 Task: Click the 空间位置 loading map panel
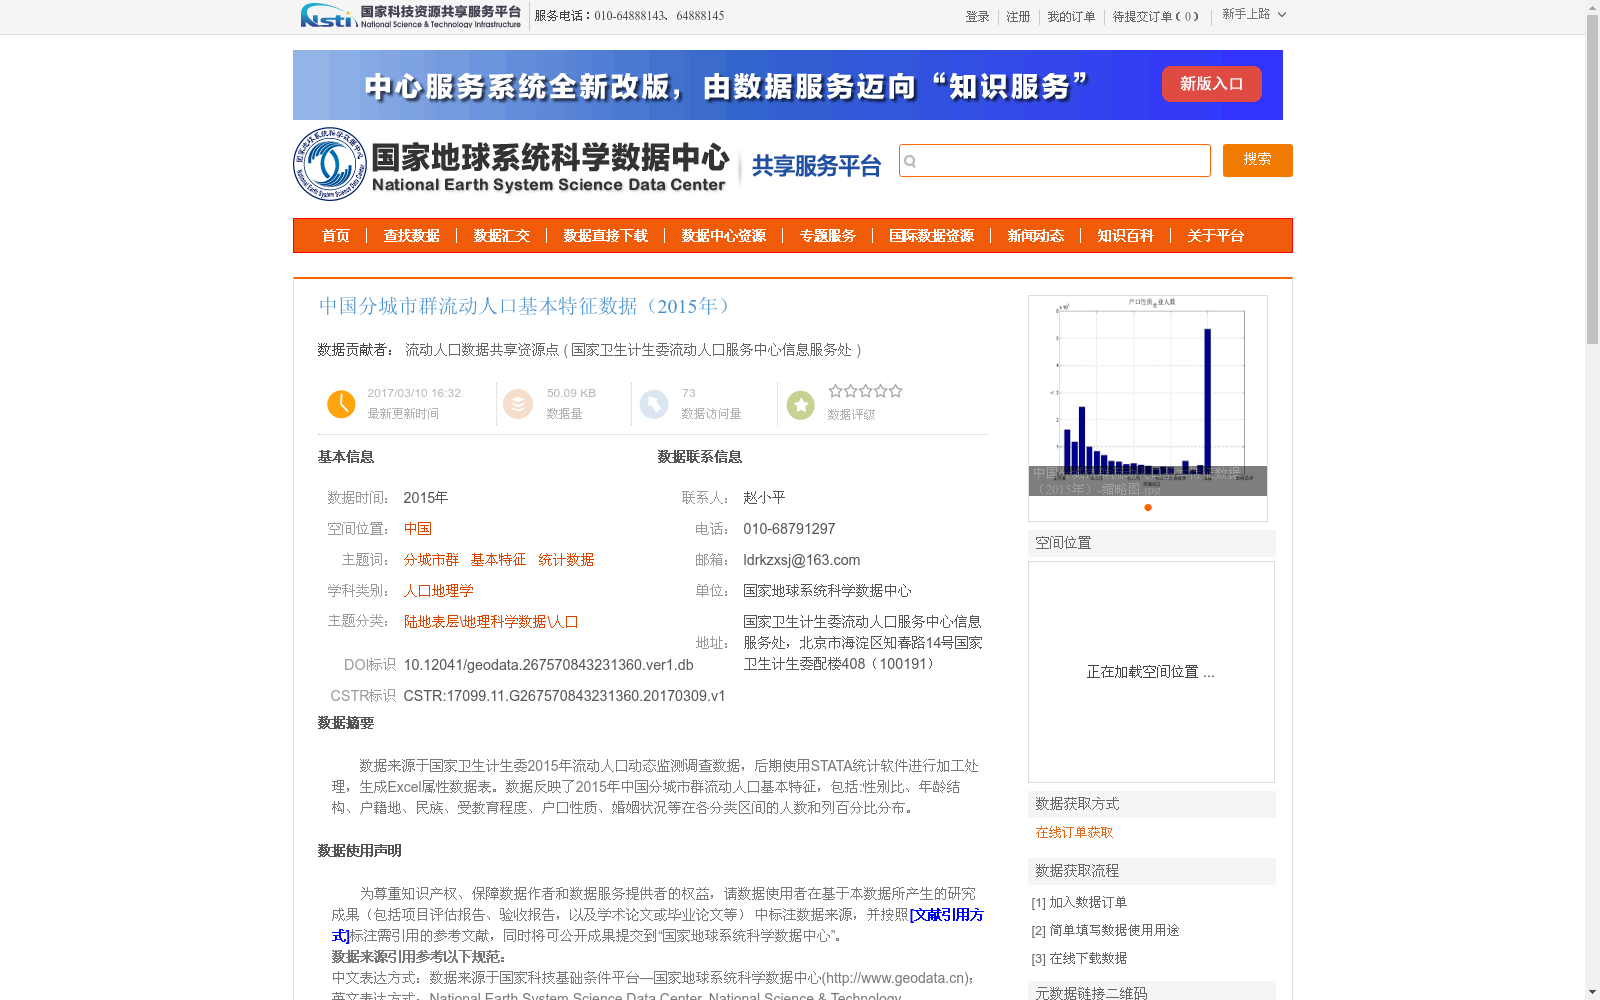coord(1151,672)
